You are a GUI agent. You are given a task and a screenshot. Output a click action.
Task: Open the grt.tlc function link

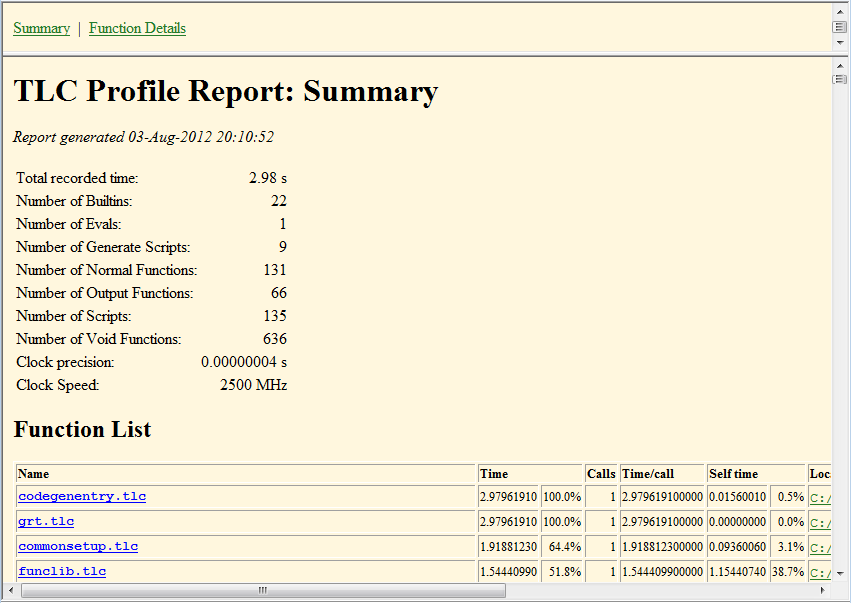pos(46,521)
